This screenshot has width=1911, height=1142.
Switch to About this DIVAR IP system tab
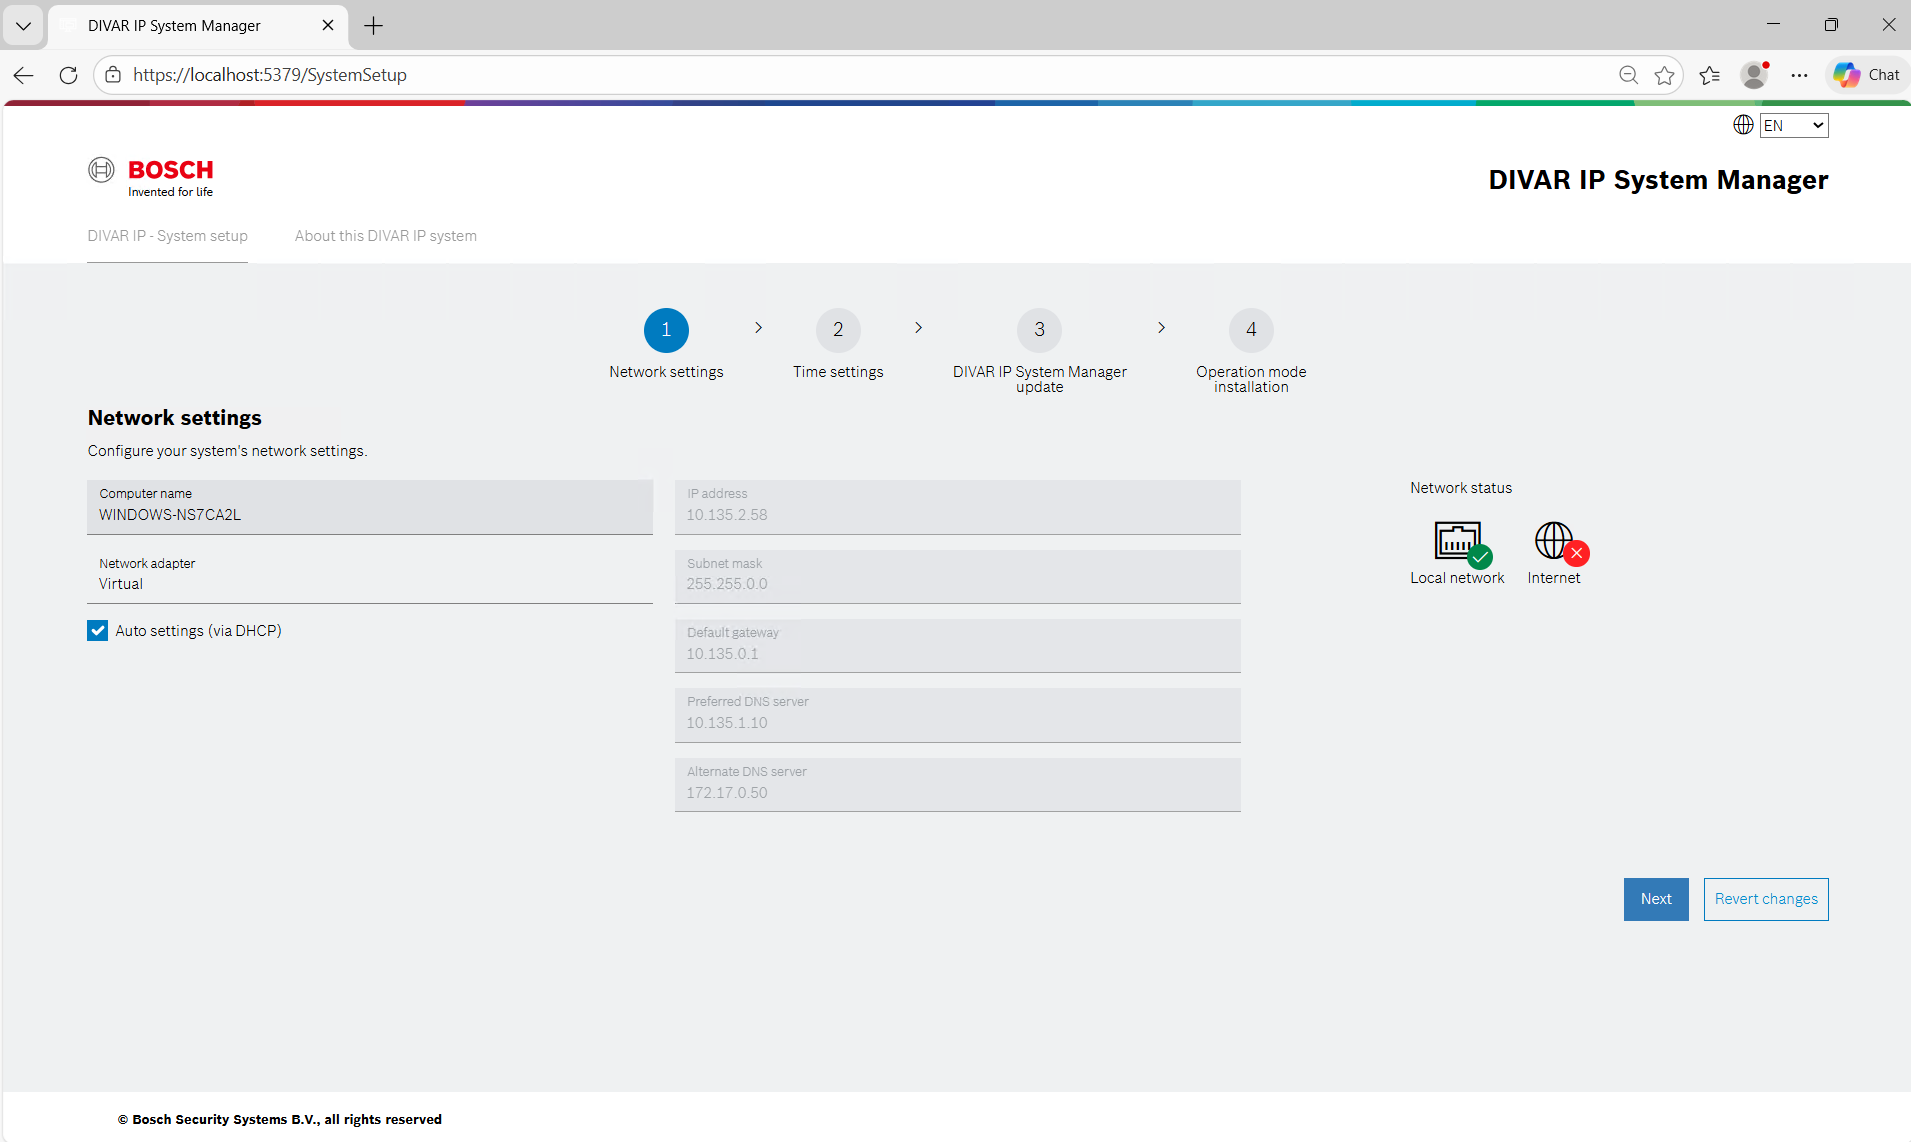click(x=385, y=236)
